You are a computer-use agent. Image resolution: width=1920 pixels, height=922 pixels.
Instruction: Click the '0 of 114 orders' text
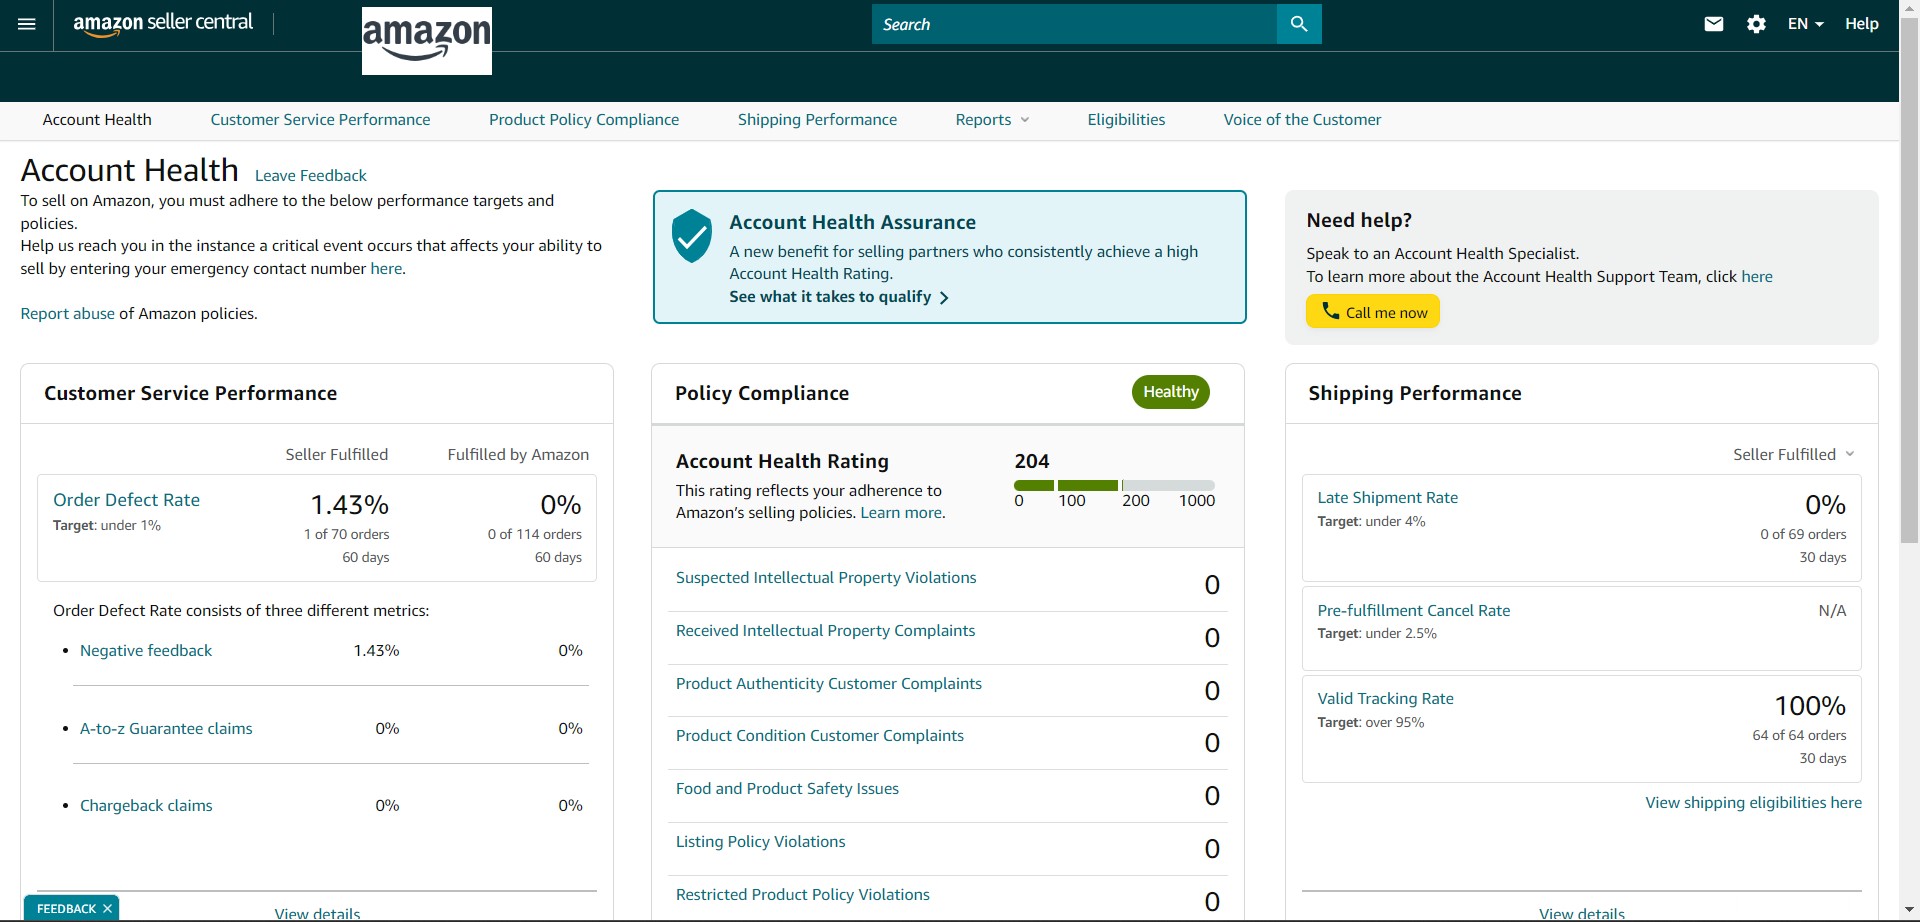534,535
